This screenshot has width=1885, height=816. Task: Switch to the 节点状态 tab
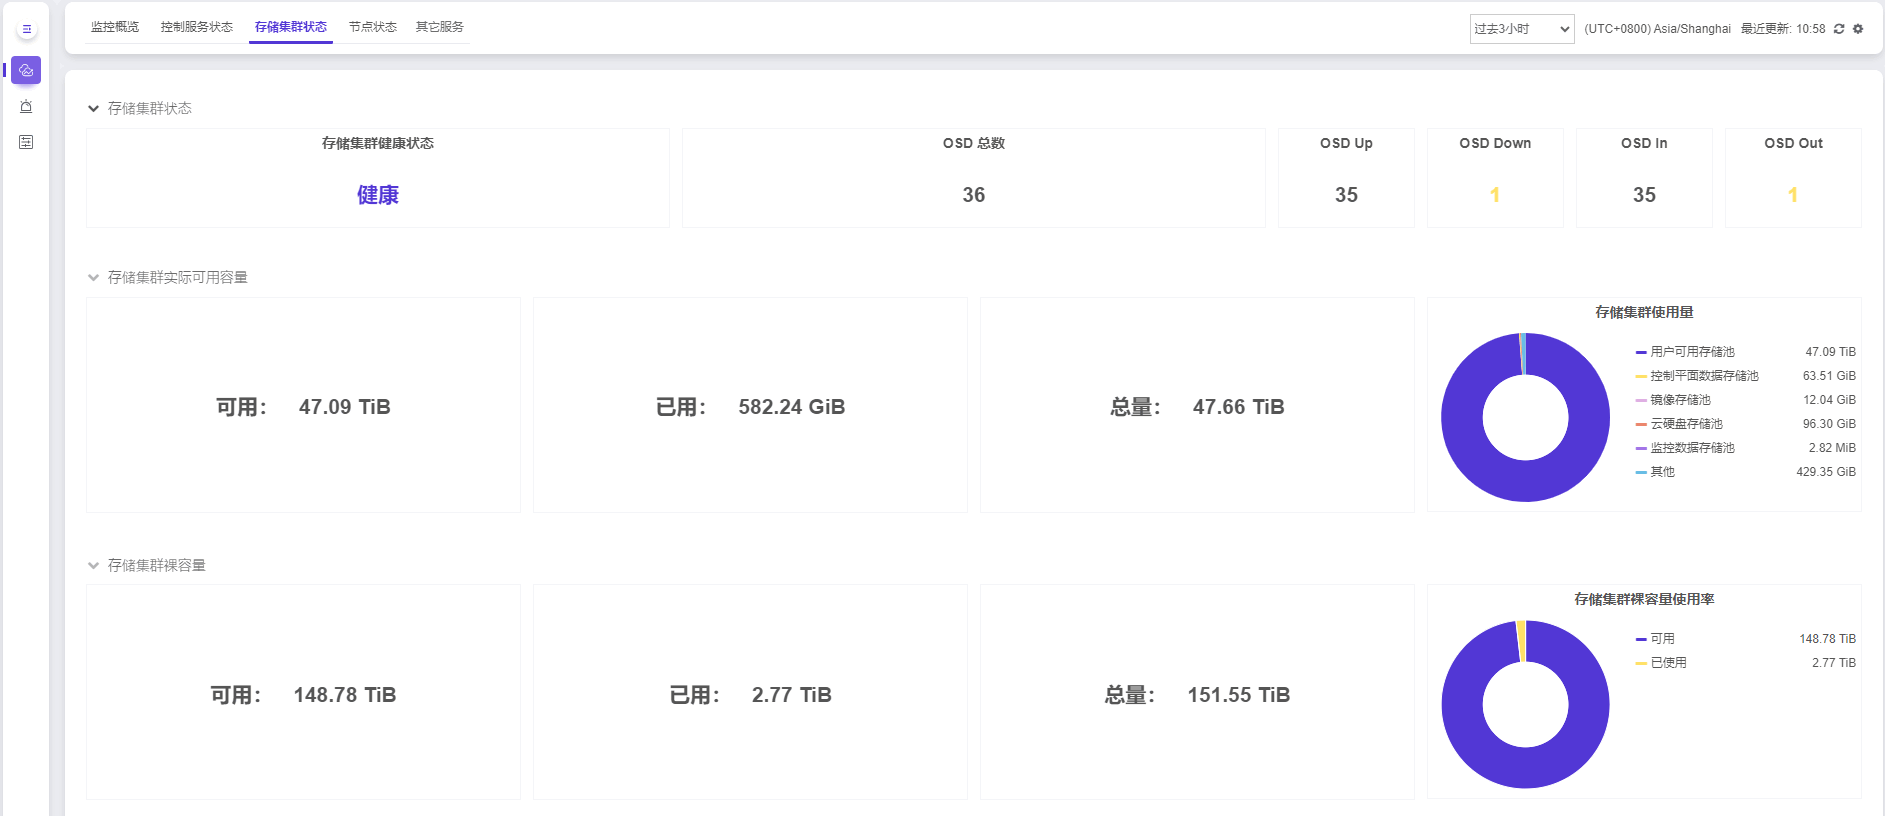coord(372,27)
